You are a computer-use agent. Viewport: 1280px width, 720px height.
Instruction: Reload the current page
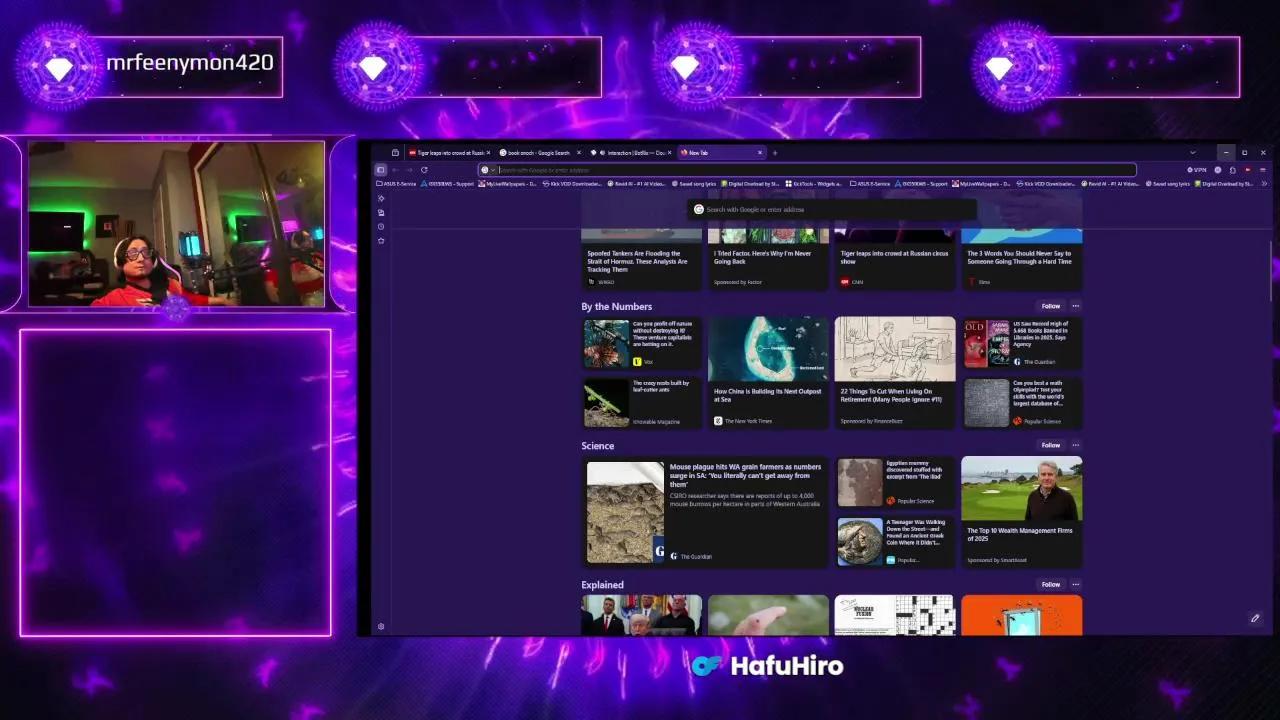point(424,170)
